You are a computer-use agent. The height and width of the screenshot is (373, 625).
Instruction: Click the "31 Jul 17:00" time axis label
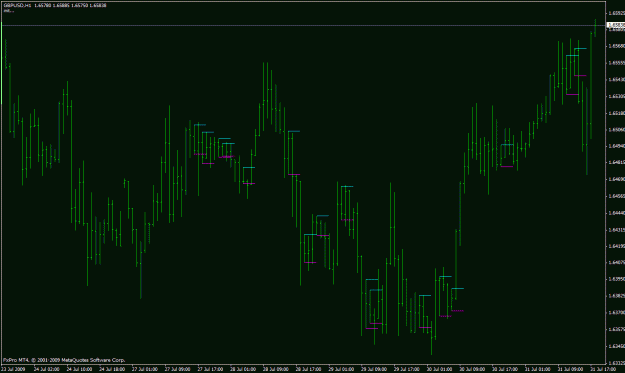[x=602, y=369]
